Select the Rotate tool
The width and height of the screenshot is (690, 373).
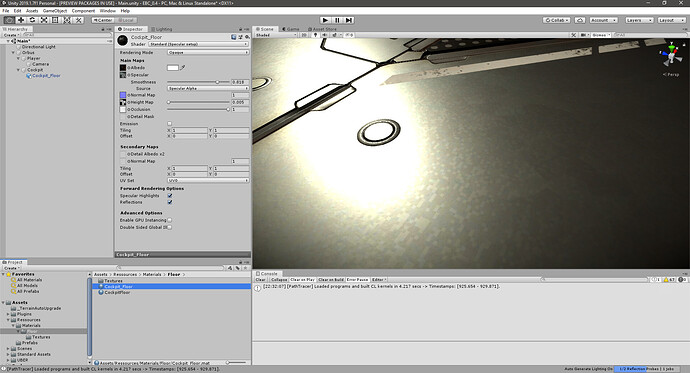[32, 20]
